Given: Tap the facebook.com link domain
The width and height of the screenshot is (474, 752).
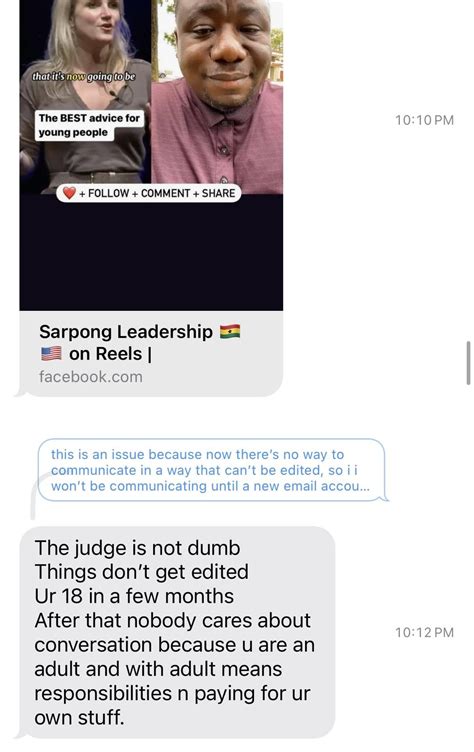Looking at the screenshot, I should tap(91, 376).
